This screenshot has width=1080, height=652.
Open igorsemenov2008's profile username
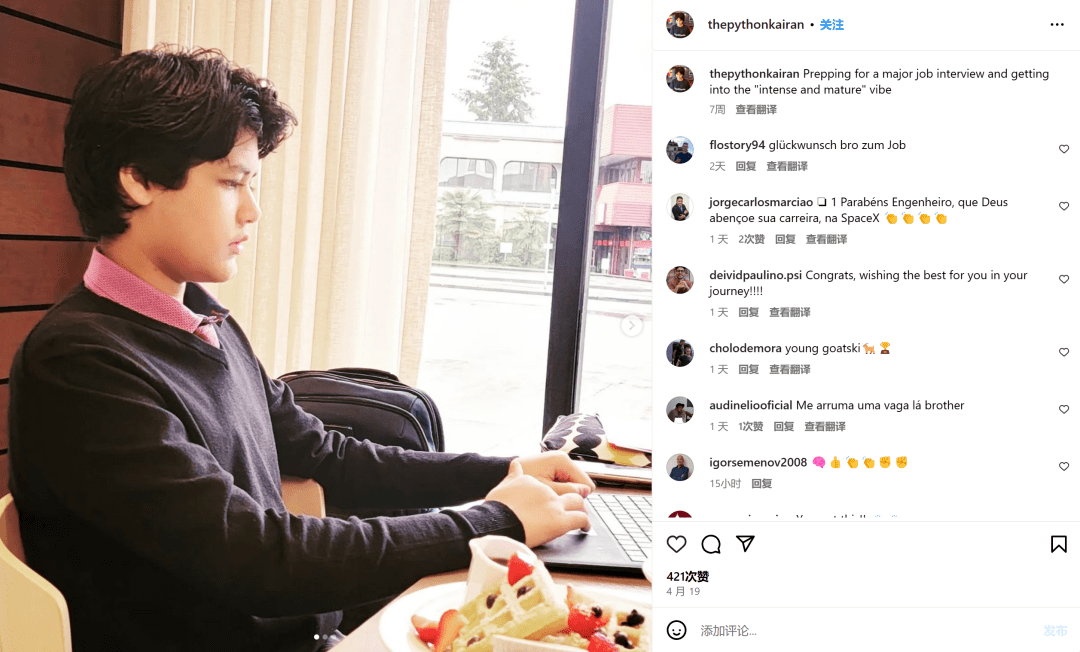(x=758, y=462)
